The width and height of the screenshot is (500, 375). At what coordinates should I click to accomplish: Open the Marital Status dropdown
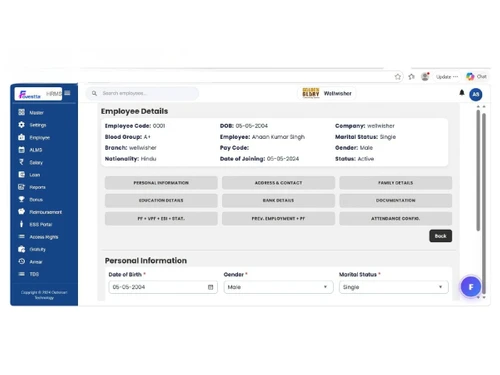394,287
